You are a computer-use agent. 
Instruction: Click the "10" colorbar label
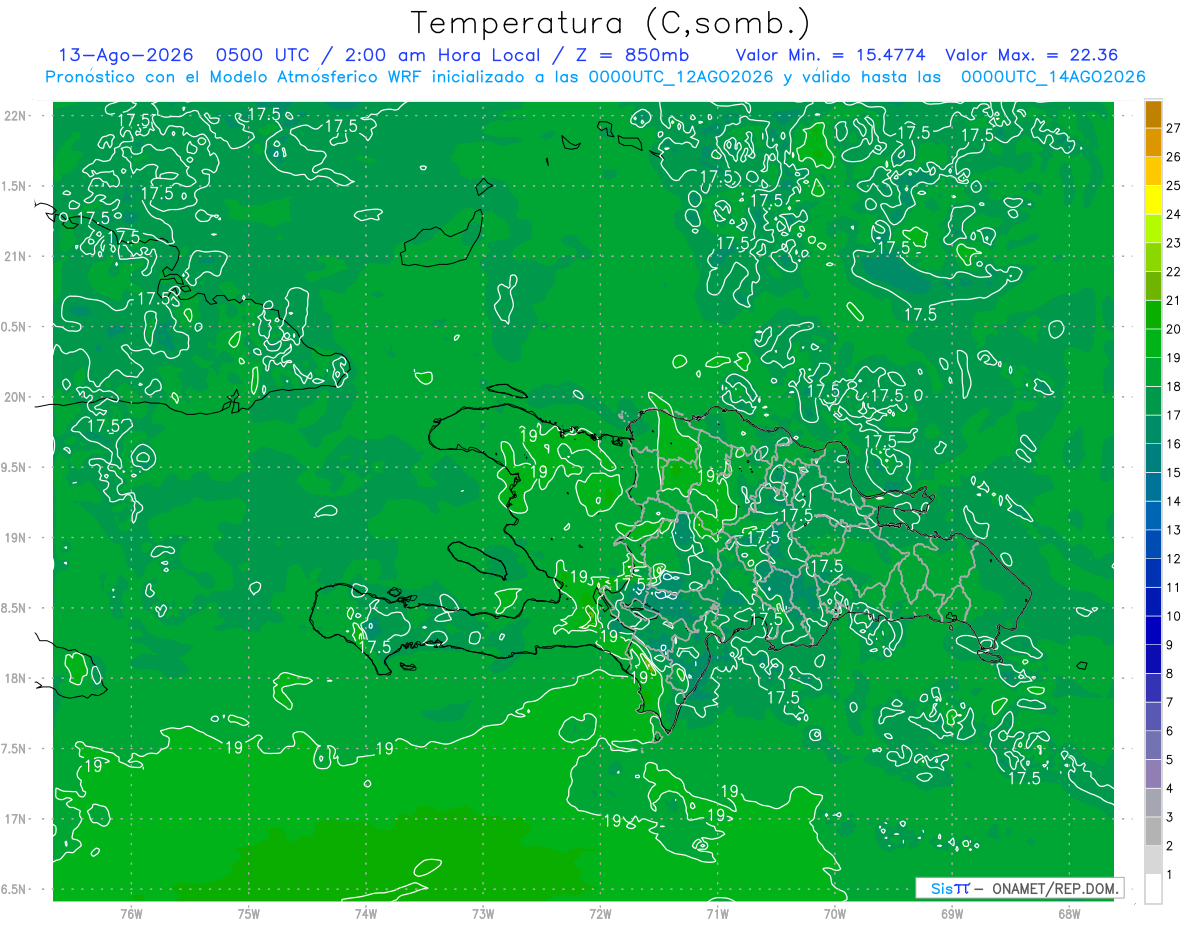click(1173, 616)
